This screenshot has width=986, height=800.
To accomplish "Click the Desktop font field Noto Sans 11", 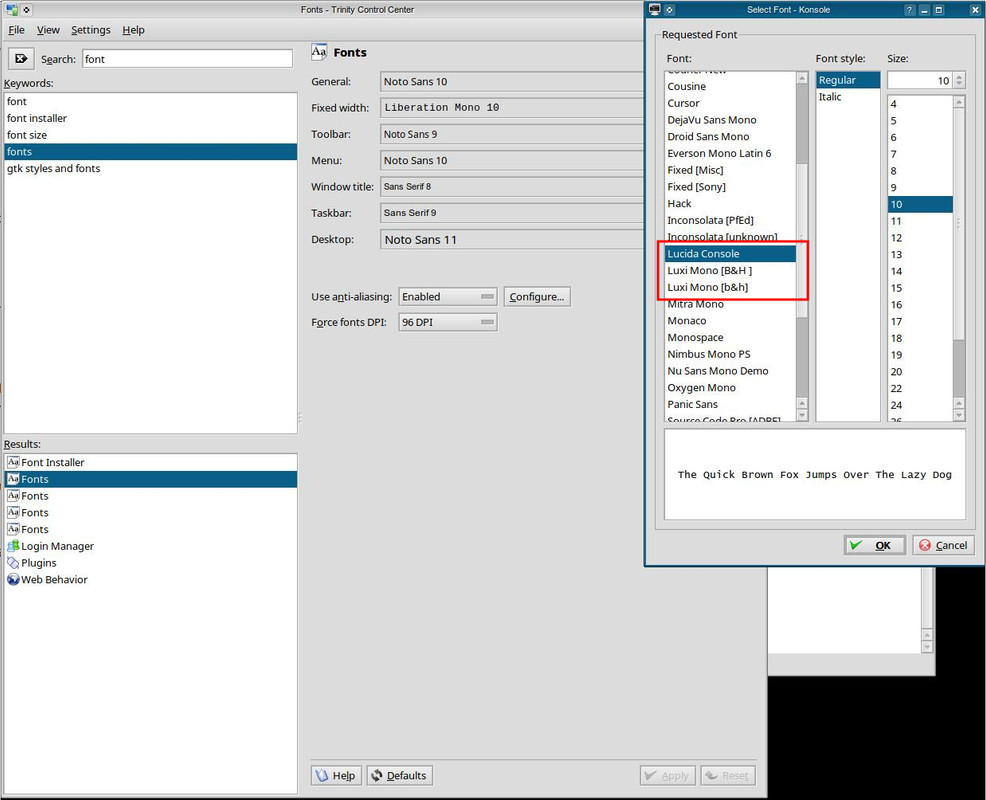I will pos(512,240).
